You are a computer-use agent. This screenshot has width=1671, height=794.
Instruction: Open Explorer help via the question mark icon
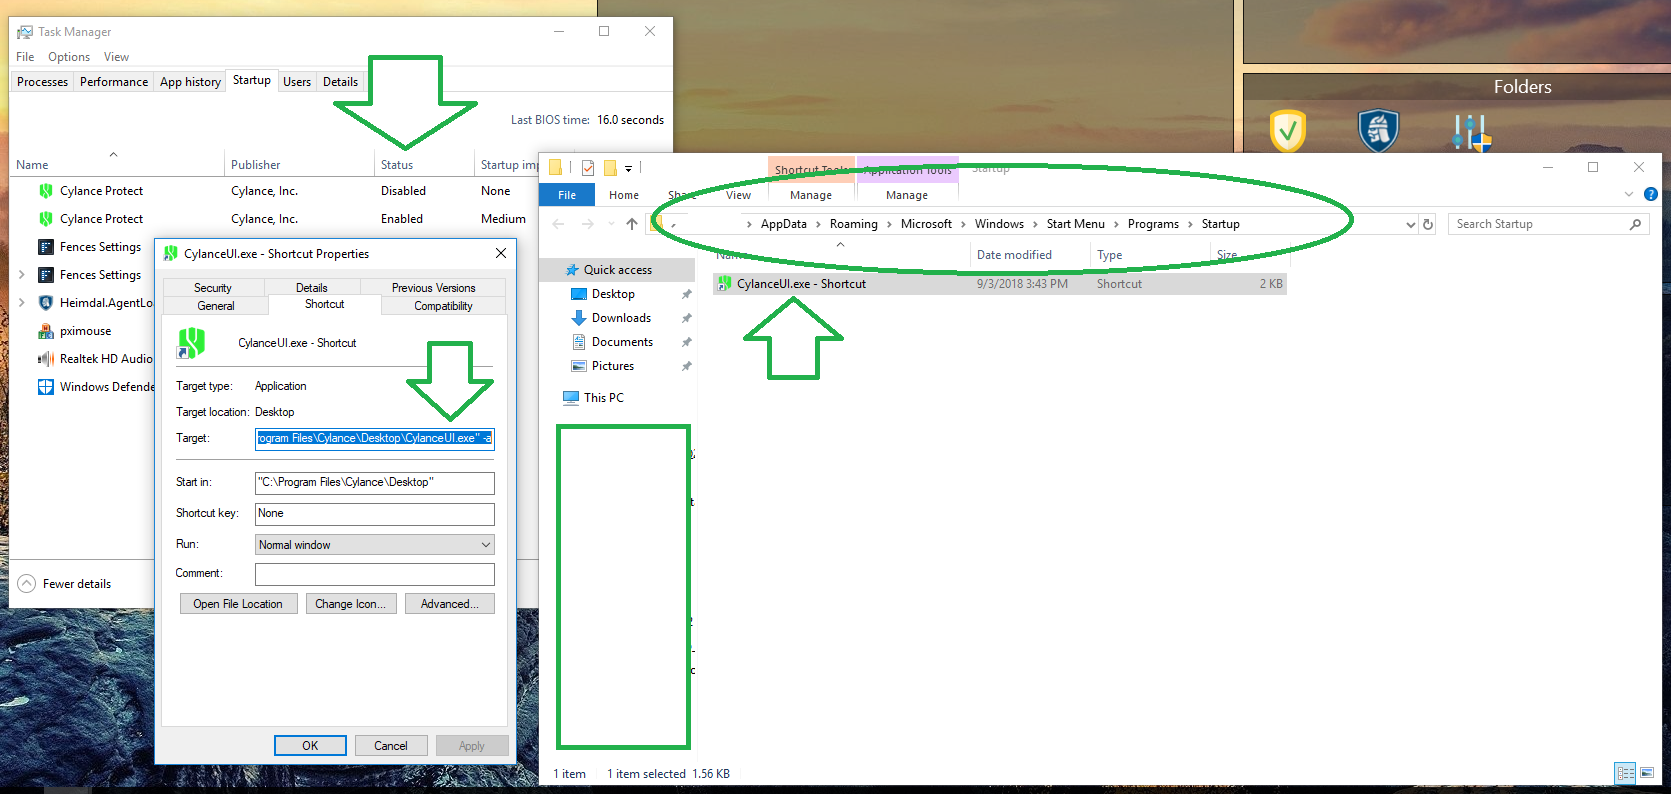(x=1651, y=194)
